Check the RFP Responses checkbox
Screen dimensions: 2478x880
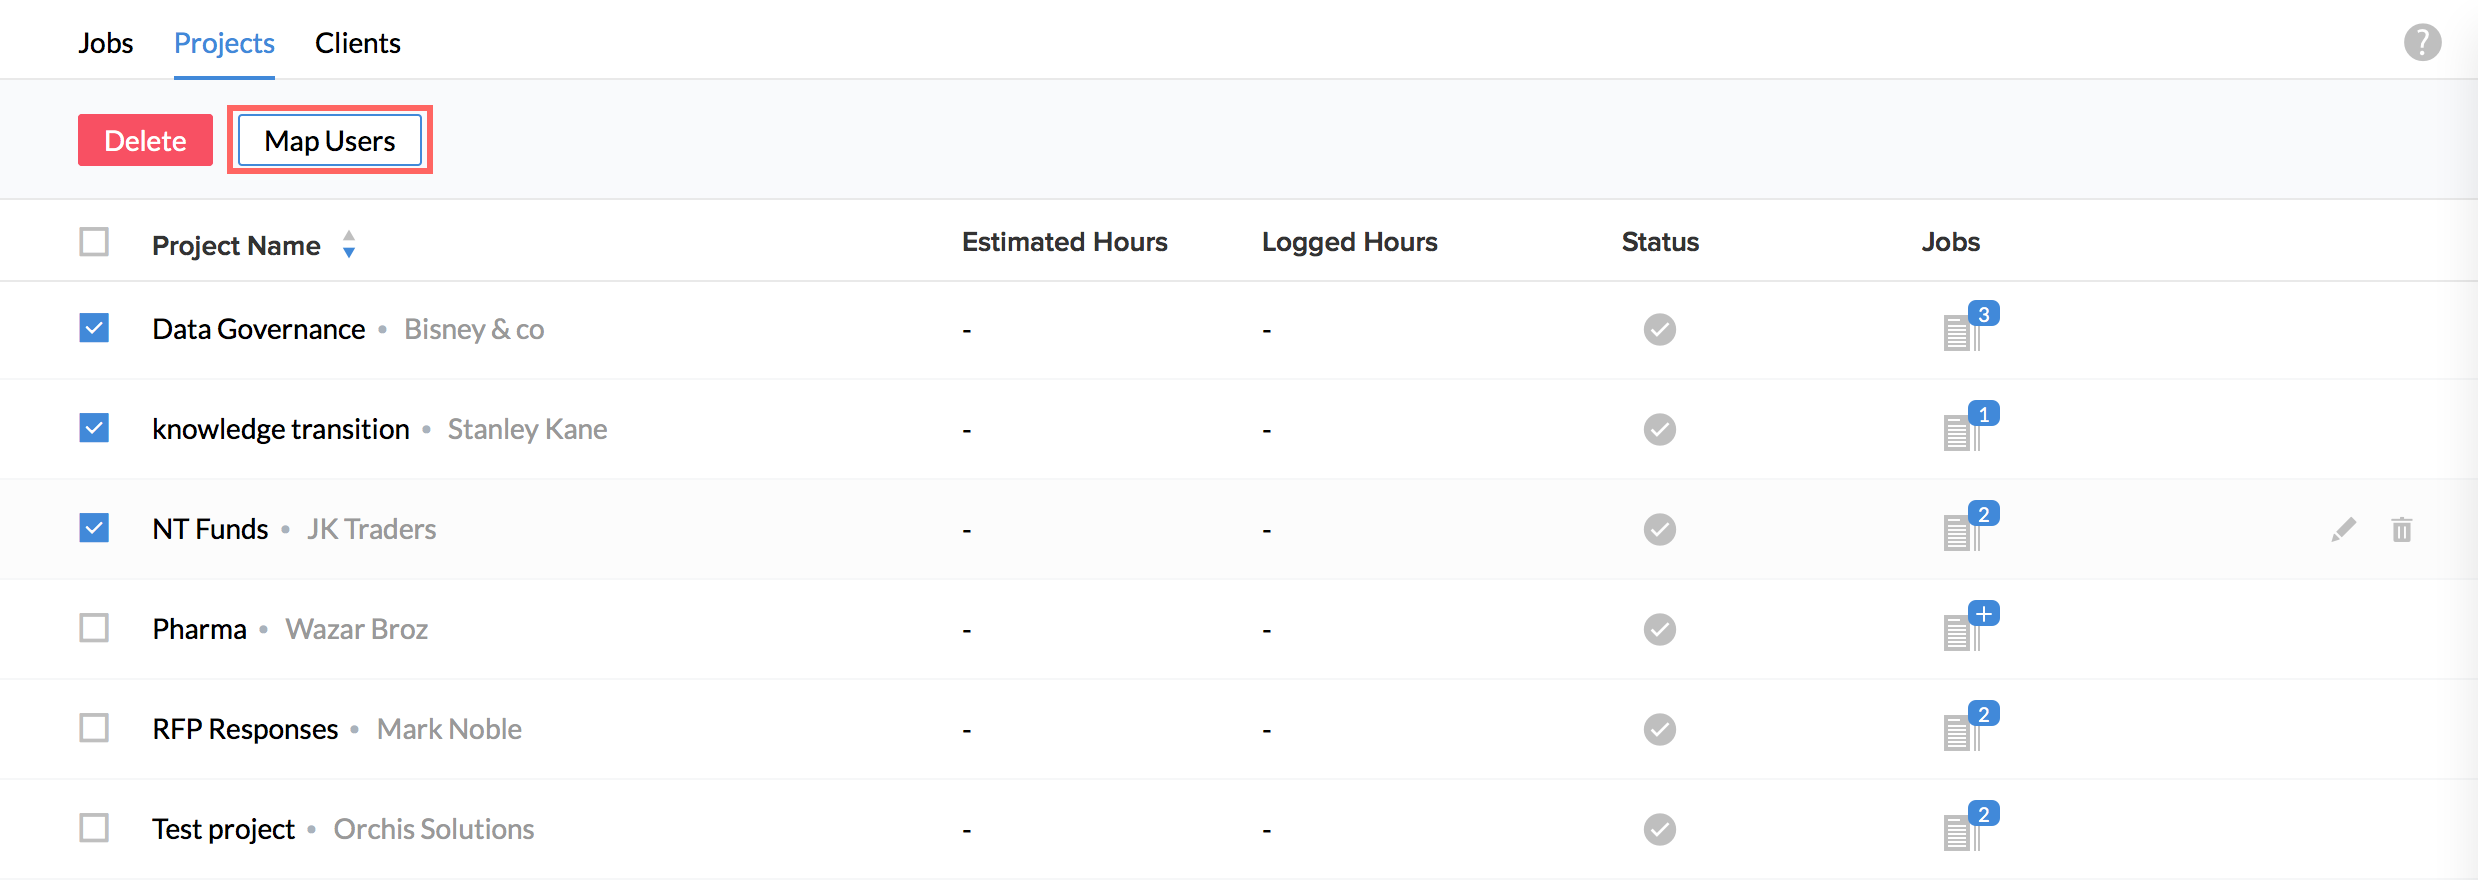tap(94, 728)
